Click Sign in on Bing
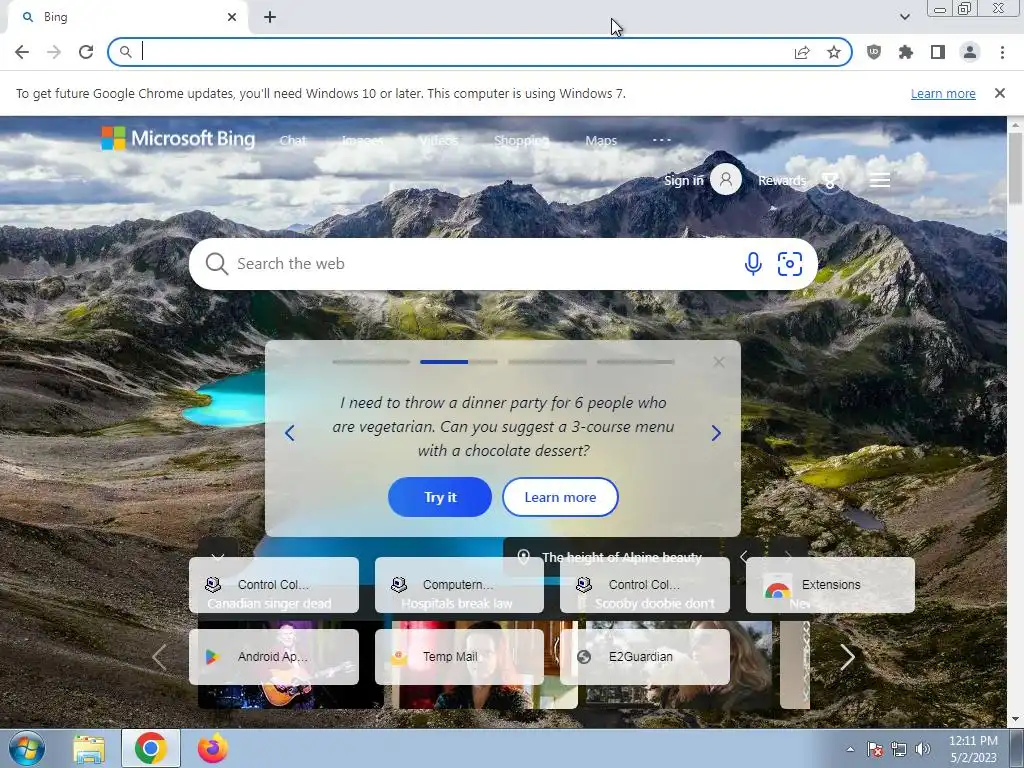The width and height of the screenshot is (1024, 768). tap(683, 180)
